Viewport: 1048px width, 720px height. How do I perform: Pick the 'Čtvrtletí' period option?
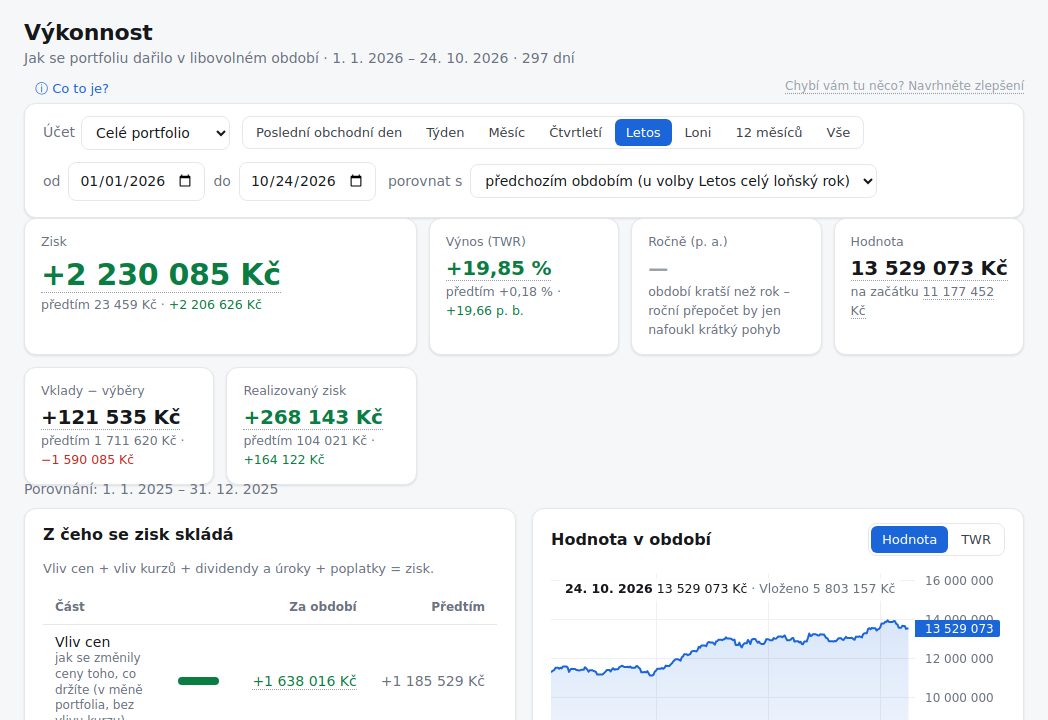coord(575,132)
